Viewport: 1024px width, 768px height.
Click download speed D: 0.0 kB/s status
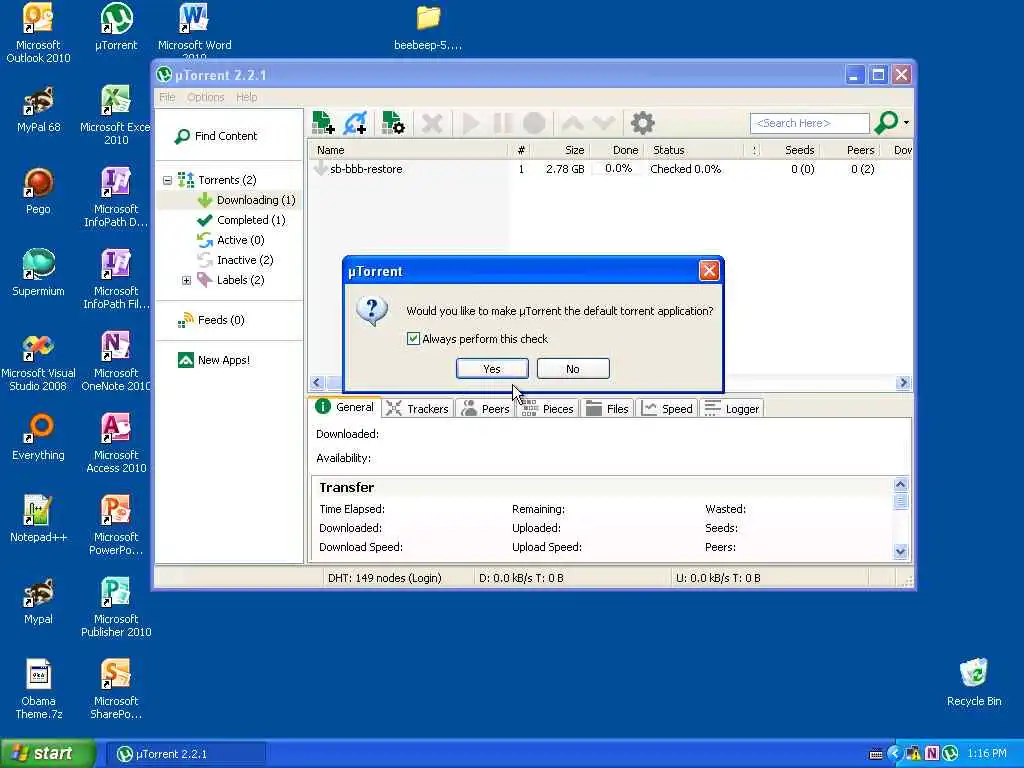(x=521, y=578)
